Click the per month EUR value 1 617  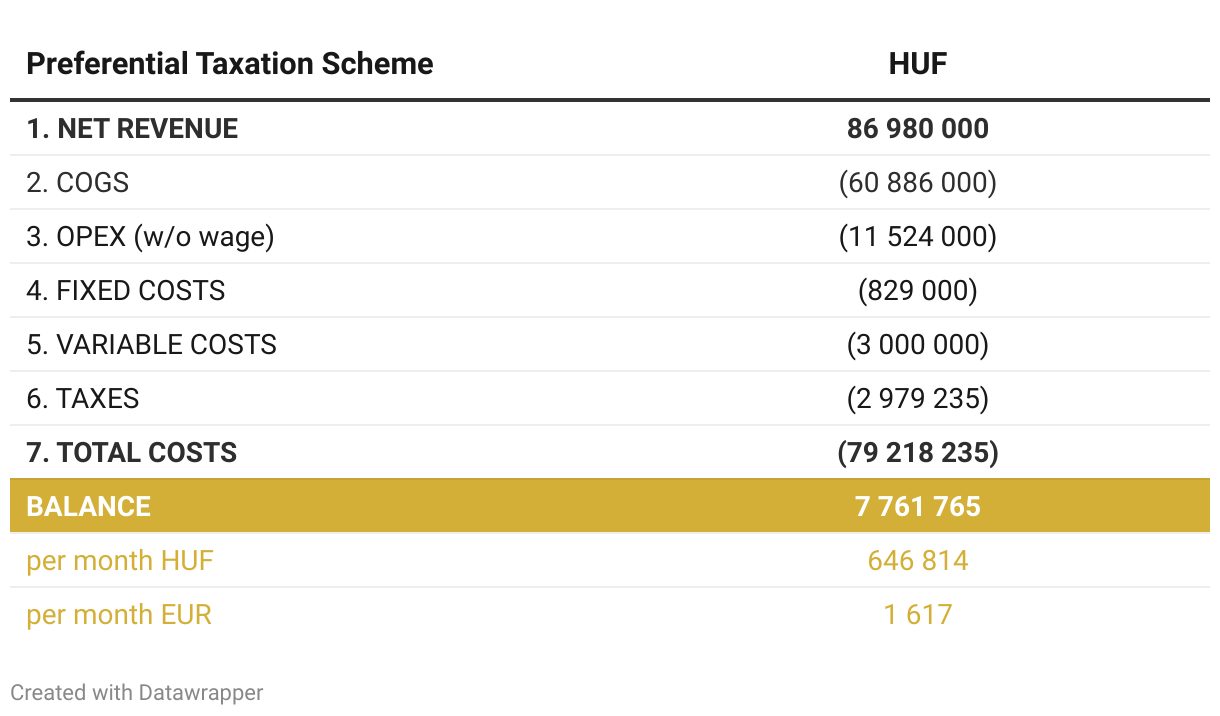point(917,614)
